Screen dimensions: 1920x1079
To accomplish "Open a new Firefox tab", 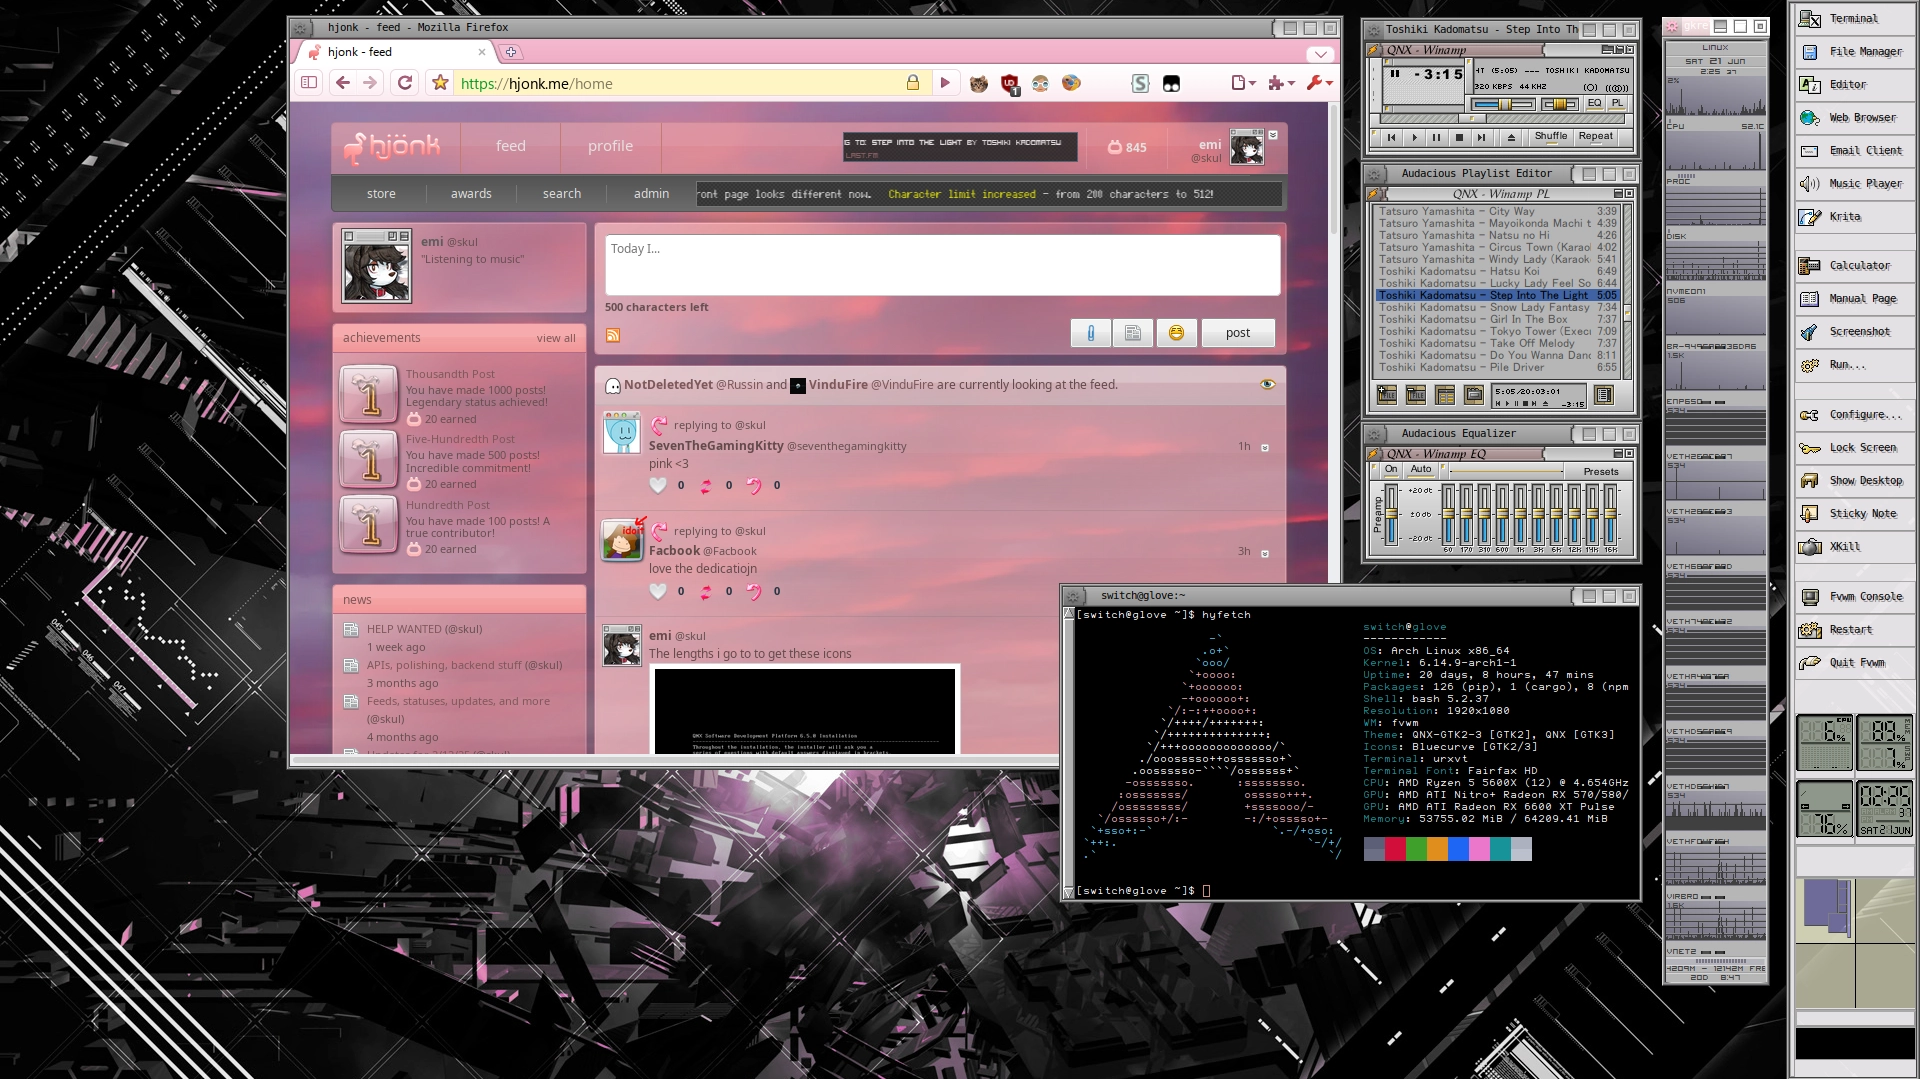I will click(511, 52).
